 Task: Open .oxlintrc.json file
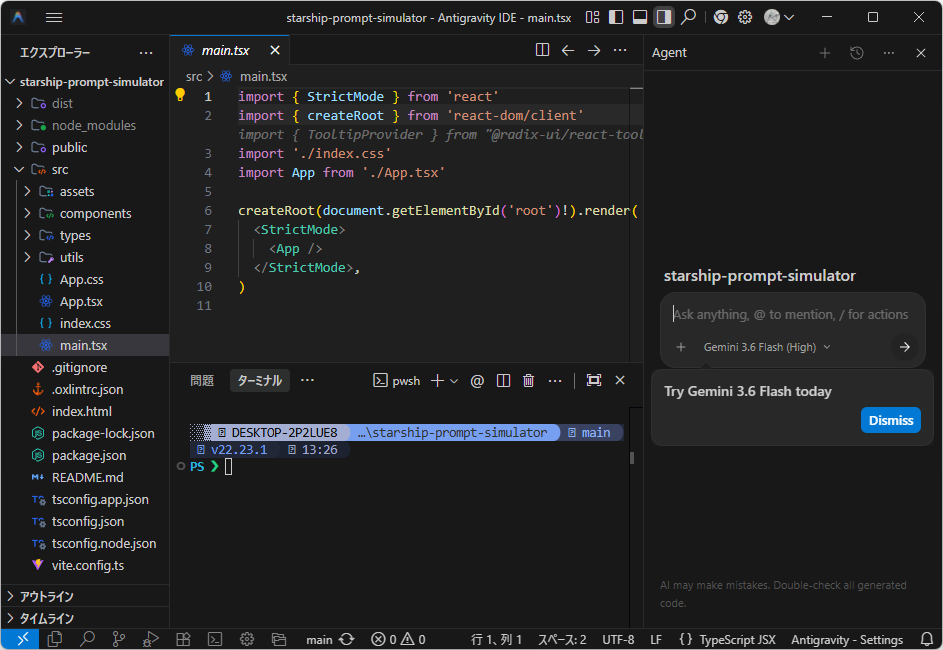pyautogui.click(x=85, y=390)
